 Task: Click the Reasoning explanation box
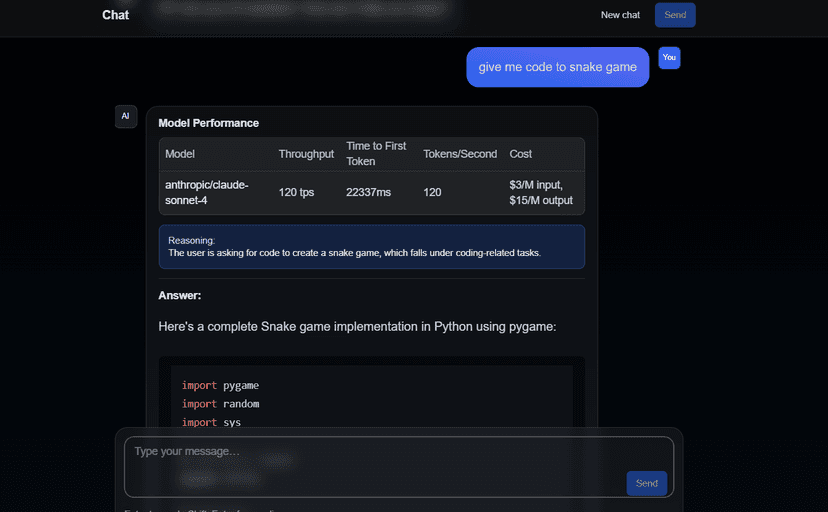[x=372, y=246]
